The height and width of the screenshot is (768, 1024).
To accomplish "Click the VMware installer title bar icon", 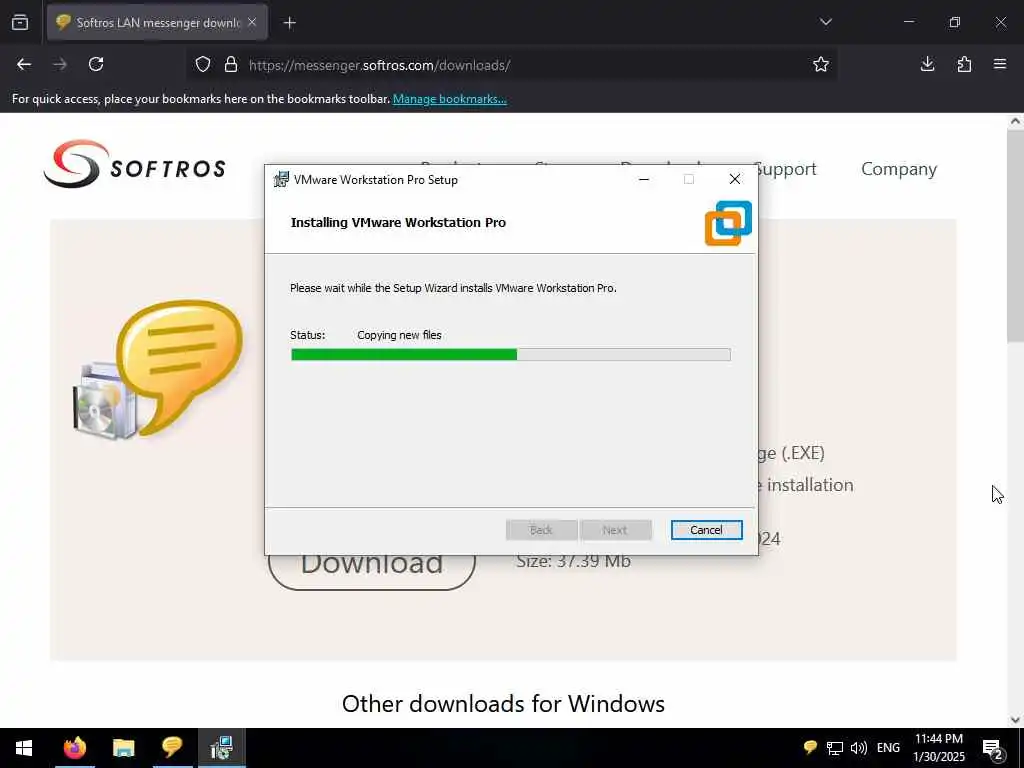I will click(281, 180).
